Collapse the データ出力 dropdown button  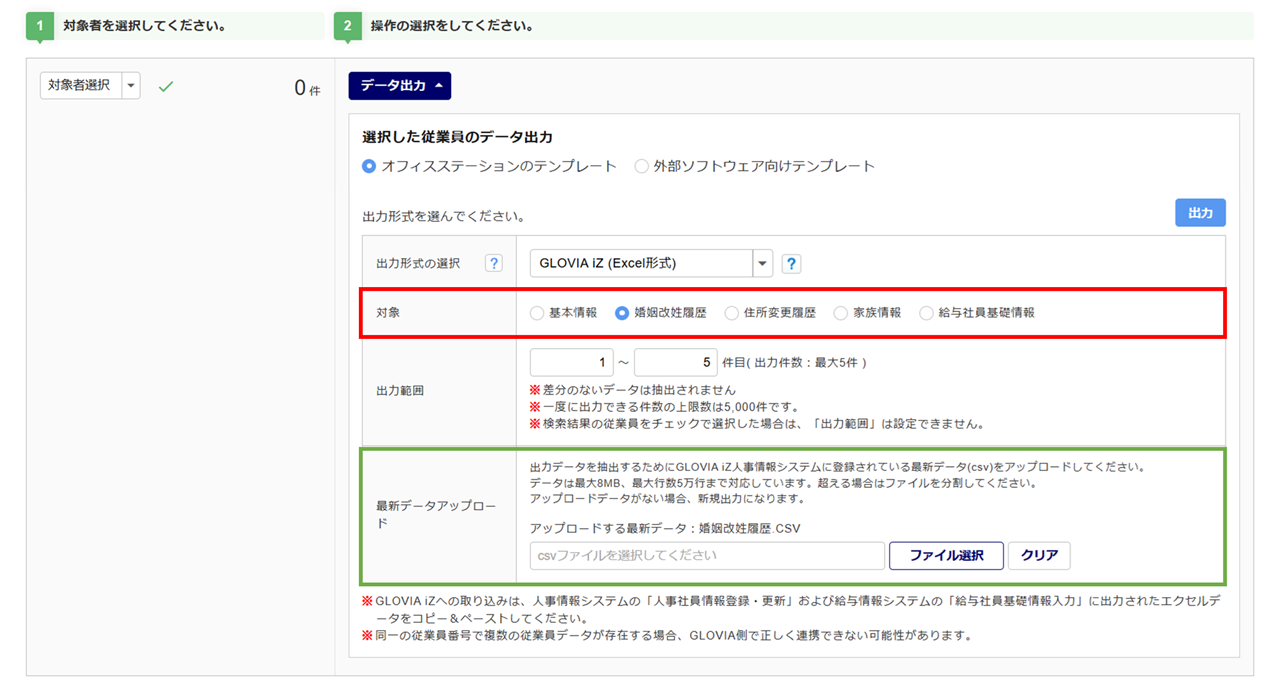tap(399, 86)
